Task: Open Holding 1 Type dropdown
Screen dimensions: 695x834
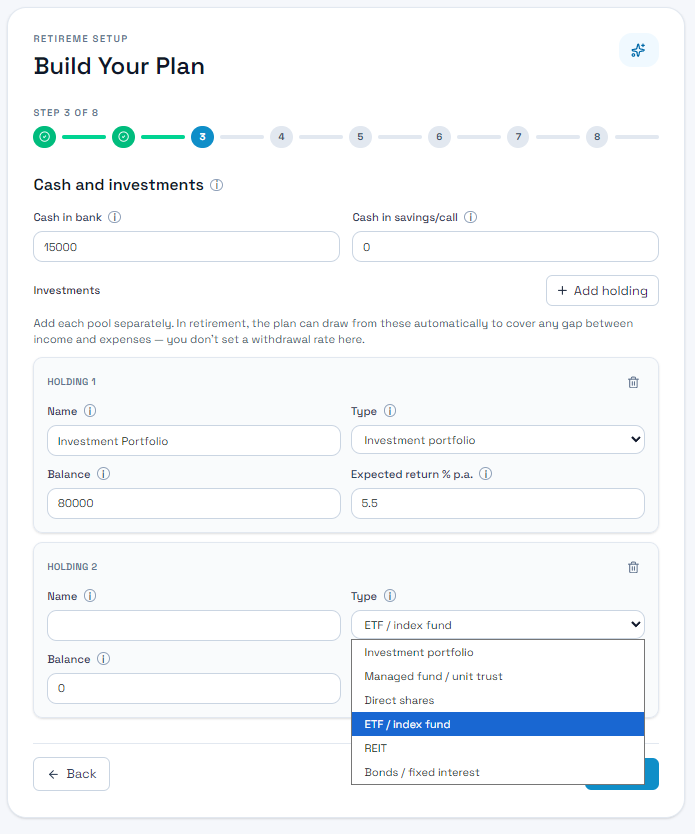Action: click(498, 439)
